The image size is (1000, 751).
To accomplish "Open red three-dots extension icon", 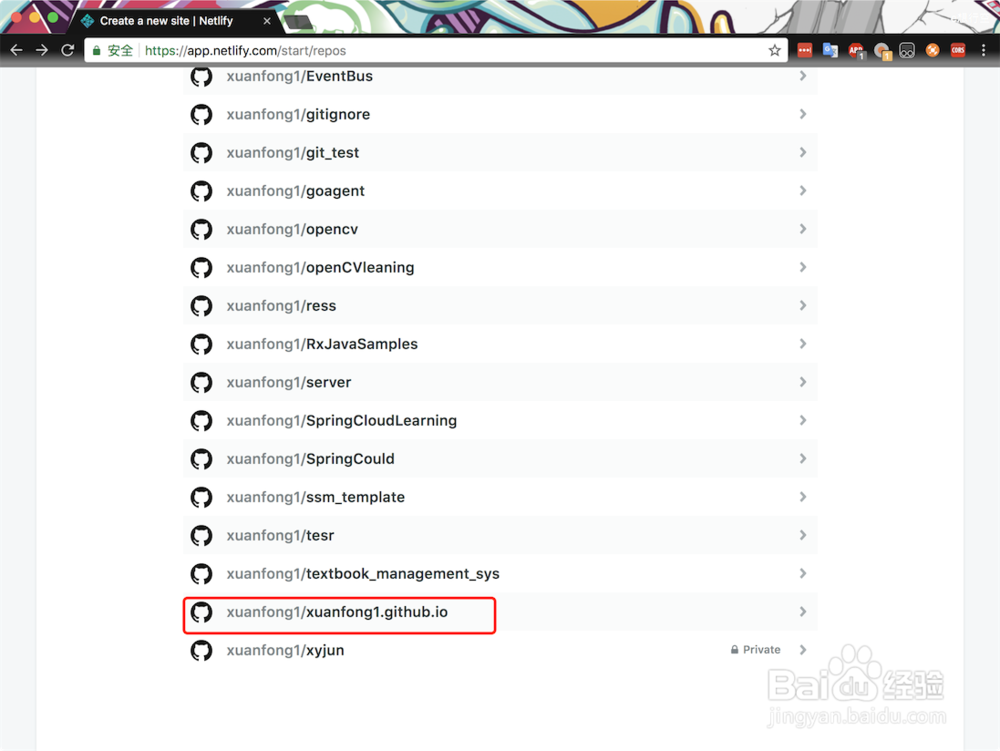I will pyautogui.click(x=805, y=50).
